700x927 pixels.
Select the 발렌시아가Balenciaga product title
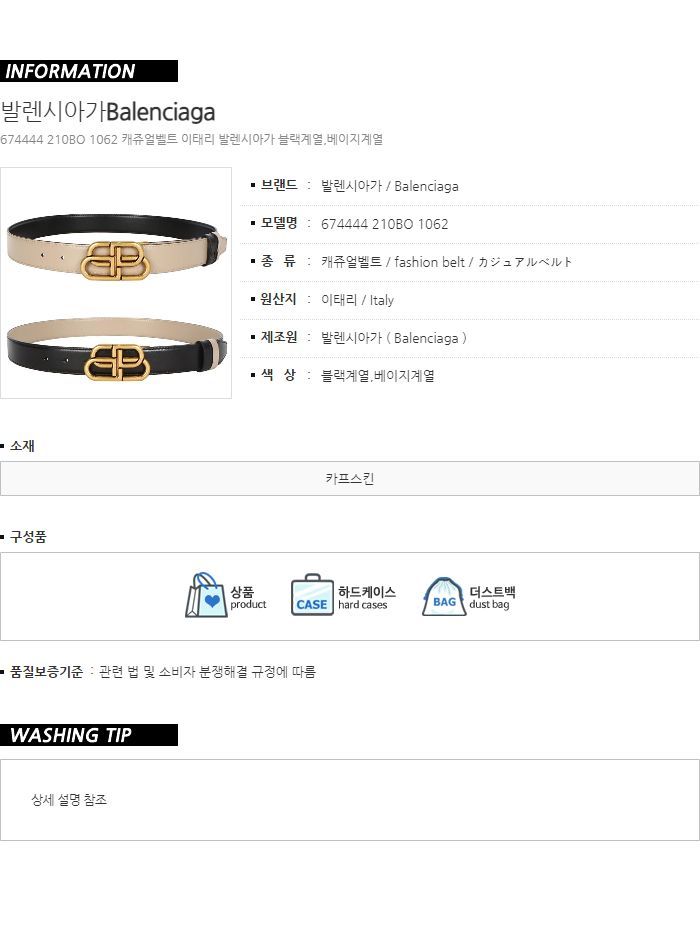(108, 112)
